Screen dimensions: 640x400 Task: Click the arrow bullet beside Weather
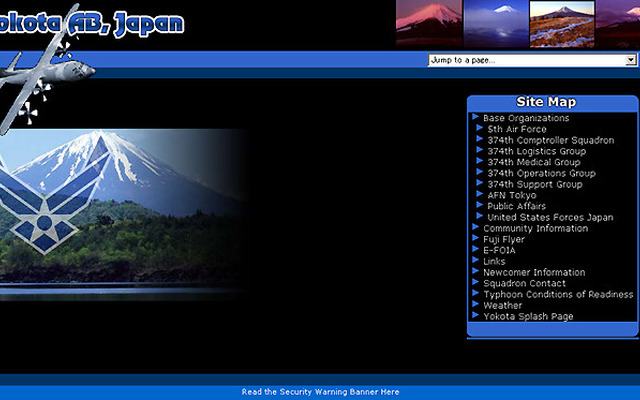(476, 304)
